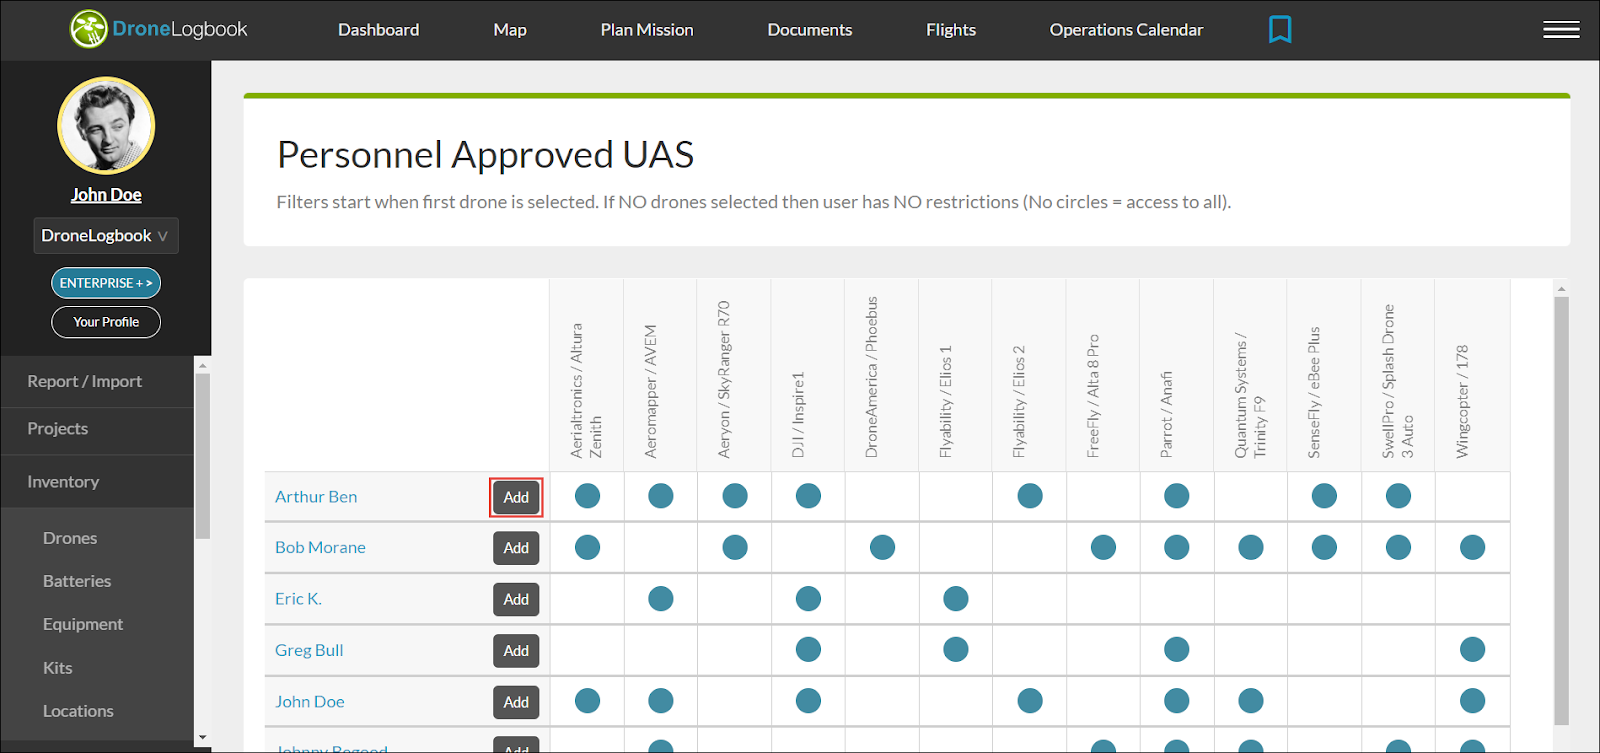Click the ENTERPRISE + > button
The image size is (1600, 753).
[106, 283]
